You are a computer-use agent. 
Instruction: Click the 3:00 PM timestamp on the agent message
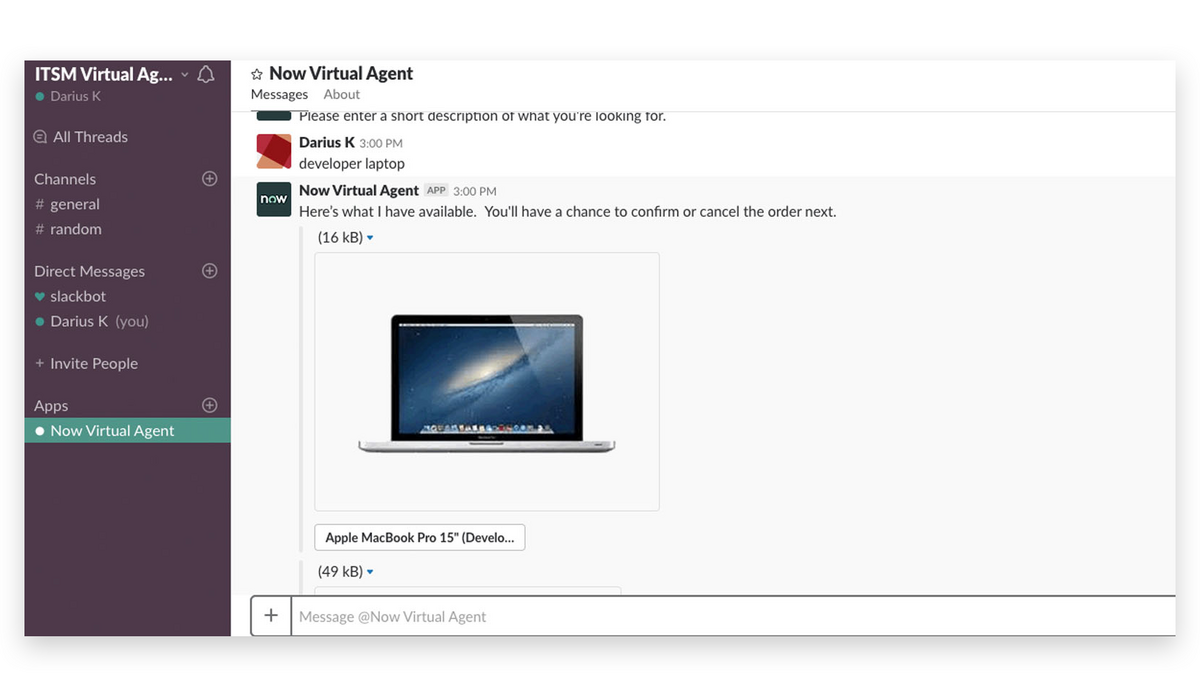(475, 191)
